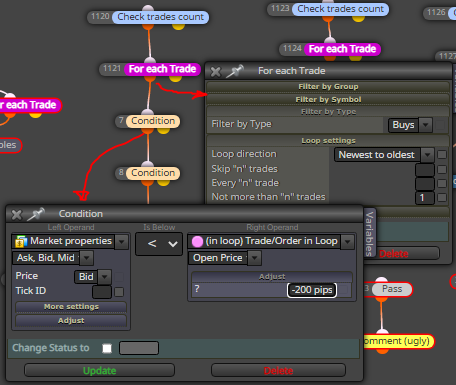Image resolution: width=456 pixels, height=385 pixels.
Task: Toggle the Not more than "n" trades checkbox
Action: 442,198
